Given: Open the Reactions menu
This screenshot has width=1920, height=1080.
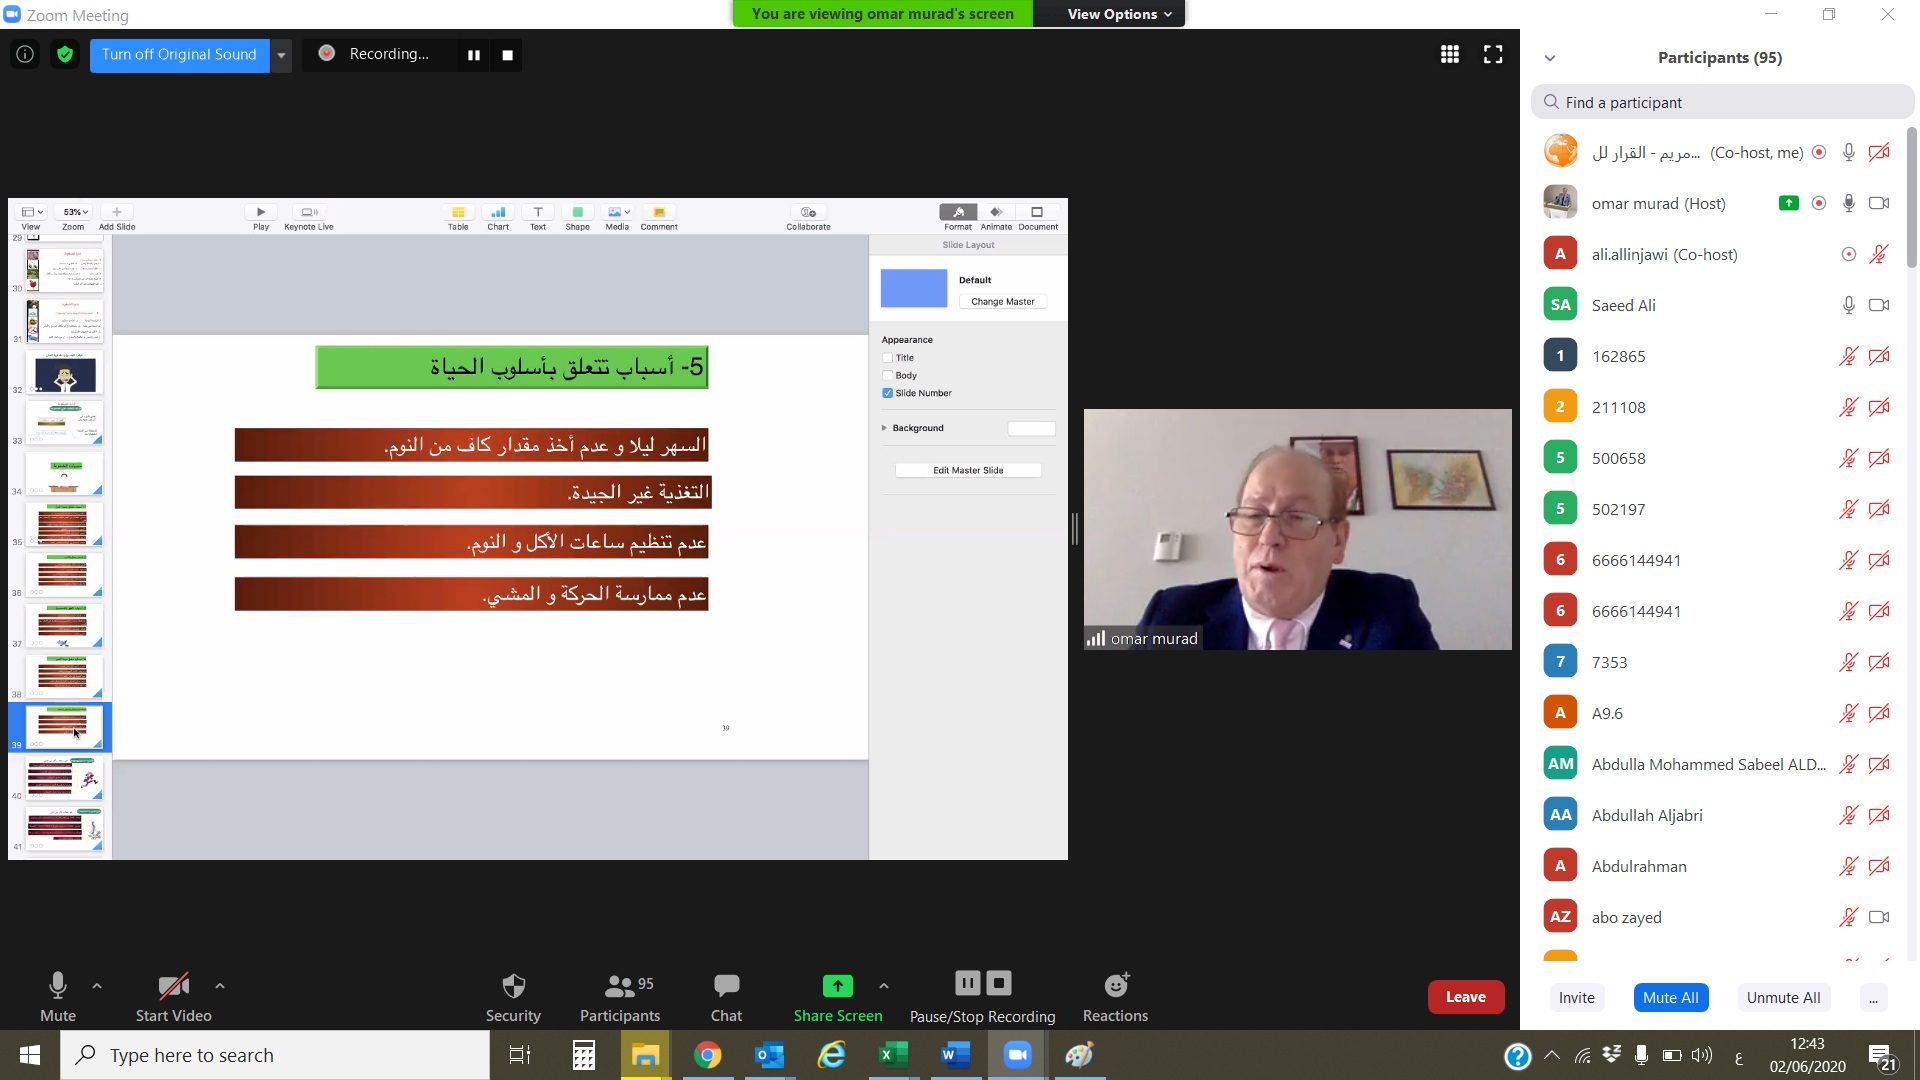Looking at the screenshot, I should [1115, 996].
